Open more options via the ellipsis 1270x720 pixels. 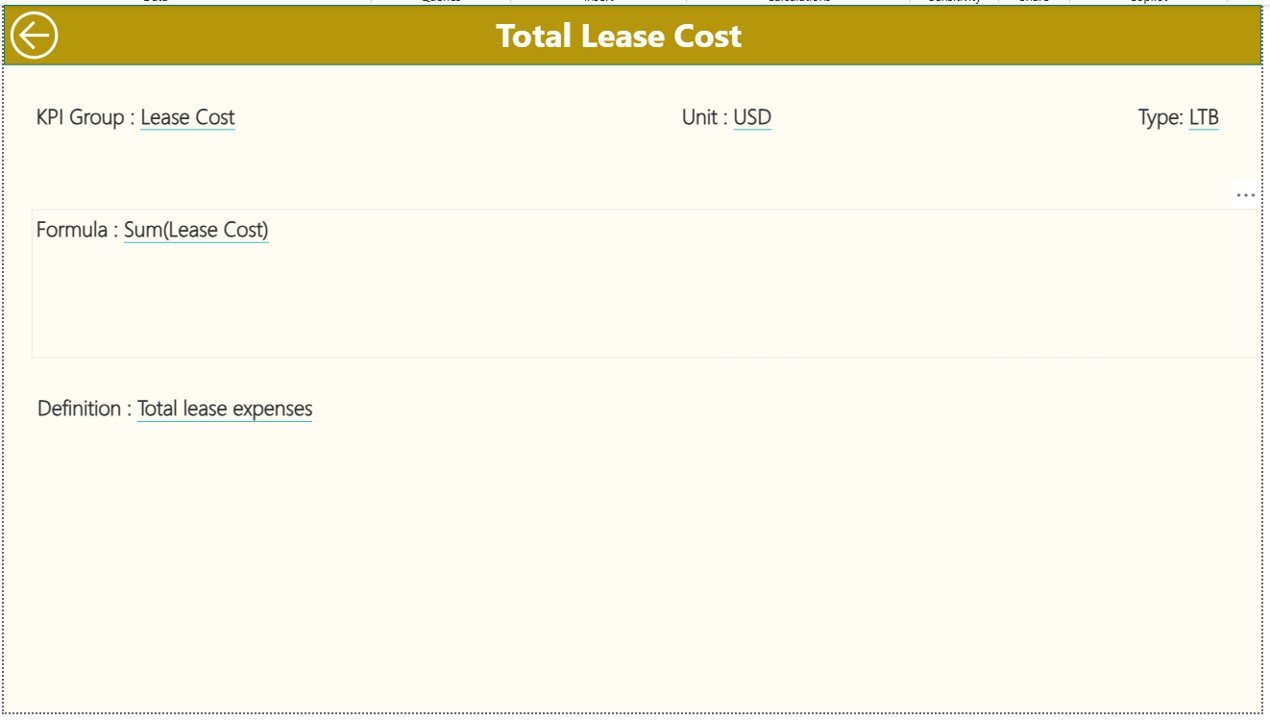[1245, 195]
